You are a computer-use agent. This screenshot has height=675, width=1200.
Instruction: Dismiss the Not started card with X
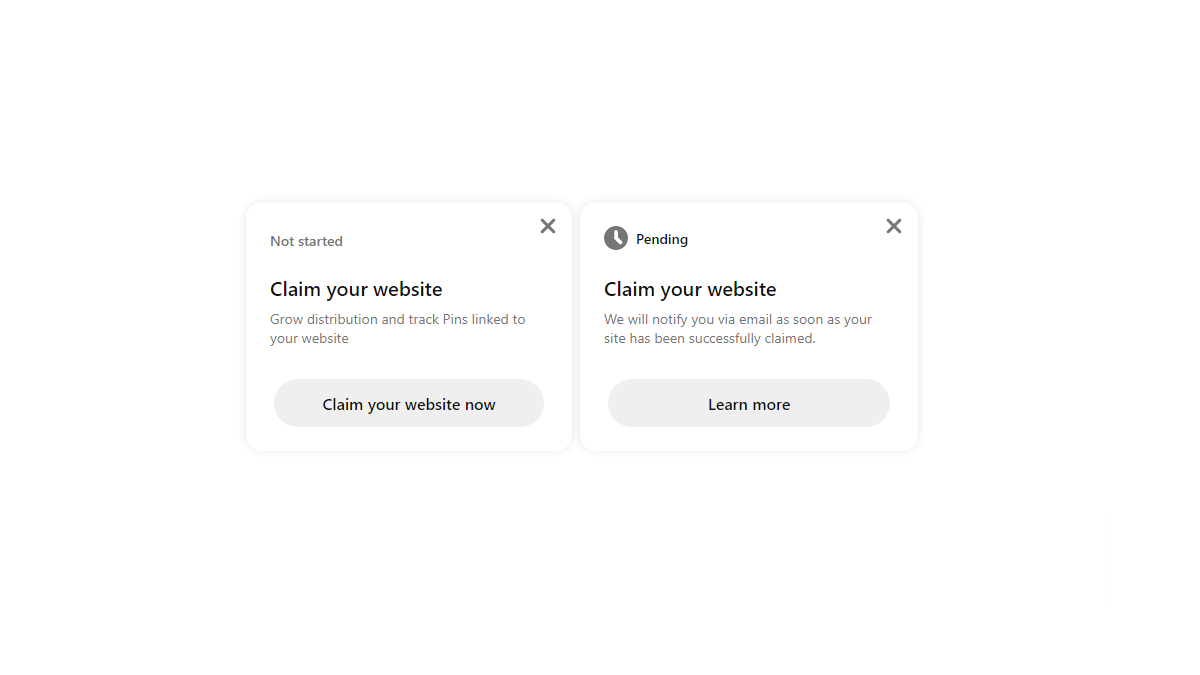pos(548,226)
